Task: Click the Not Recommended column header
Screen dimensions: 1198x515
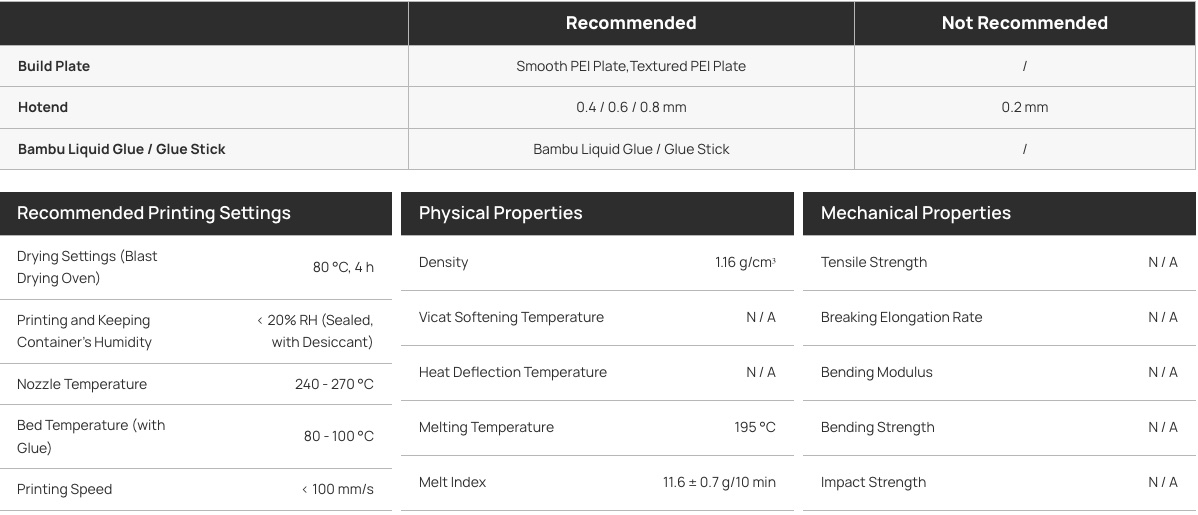Action: 1025,23
